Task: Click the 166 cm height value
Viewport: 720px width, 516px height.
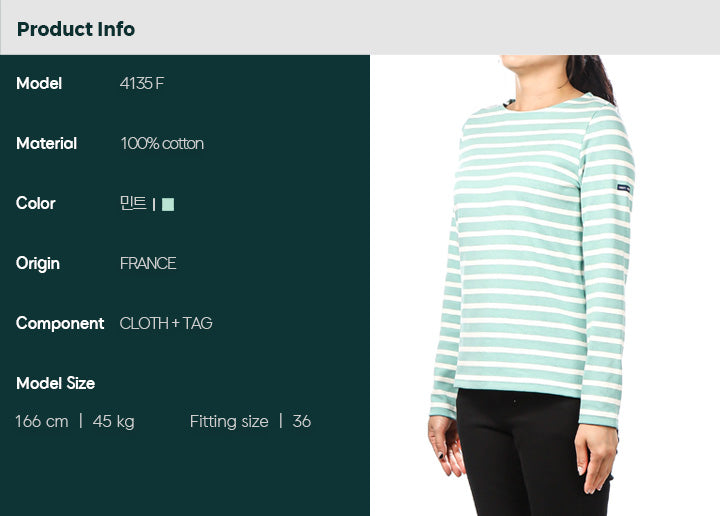Action: [42, 421]
